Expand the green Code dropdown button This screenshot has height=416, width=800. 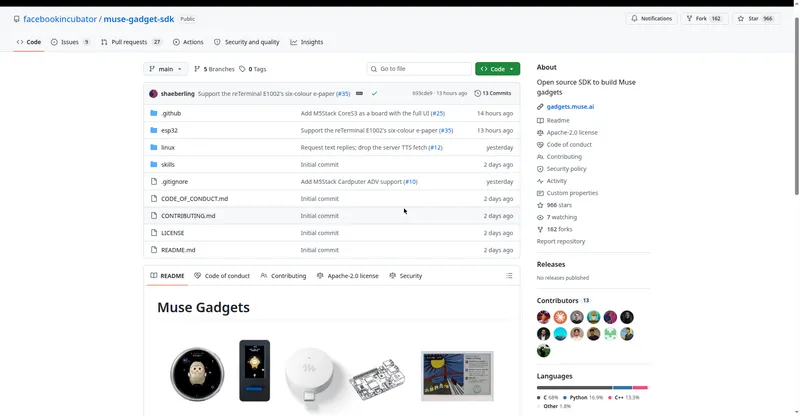[x=497, y=69]
